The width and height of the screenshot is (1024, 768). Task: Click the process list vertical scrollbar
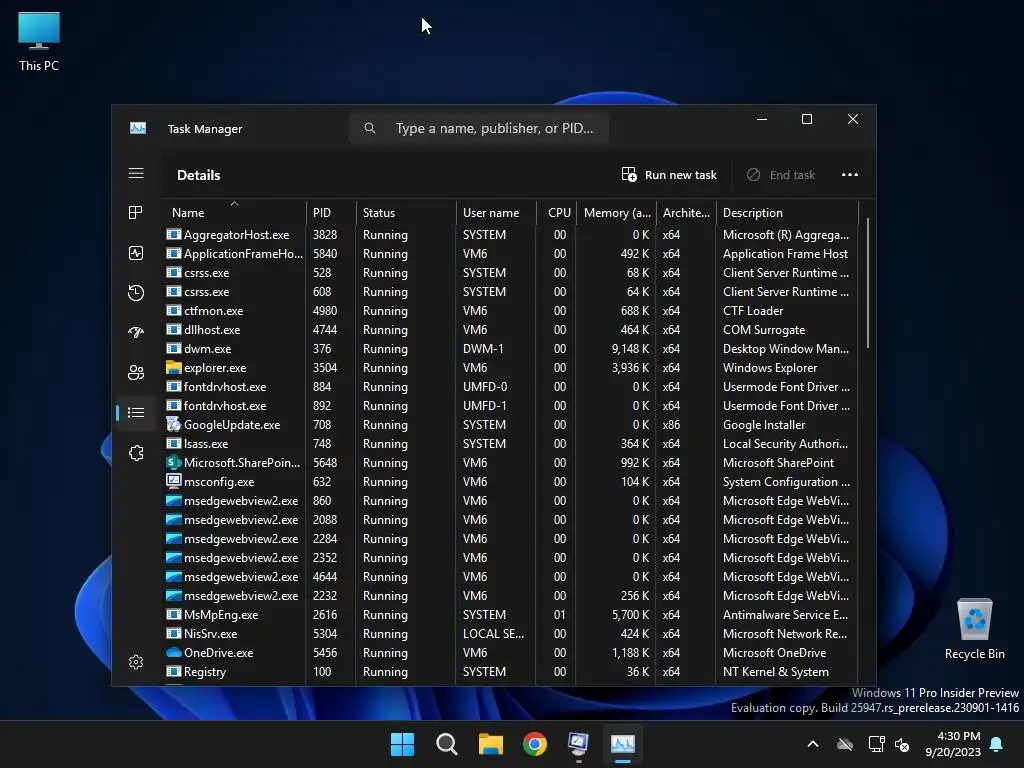(x=867, y=283)
